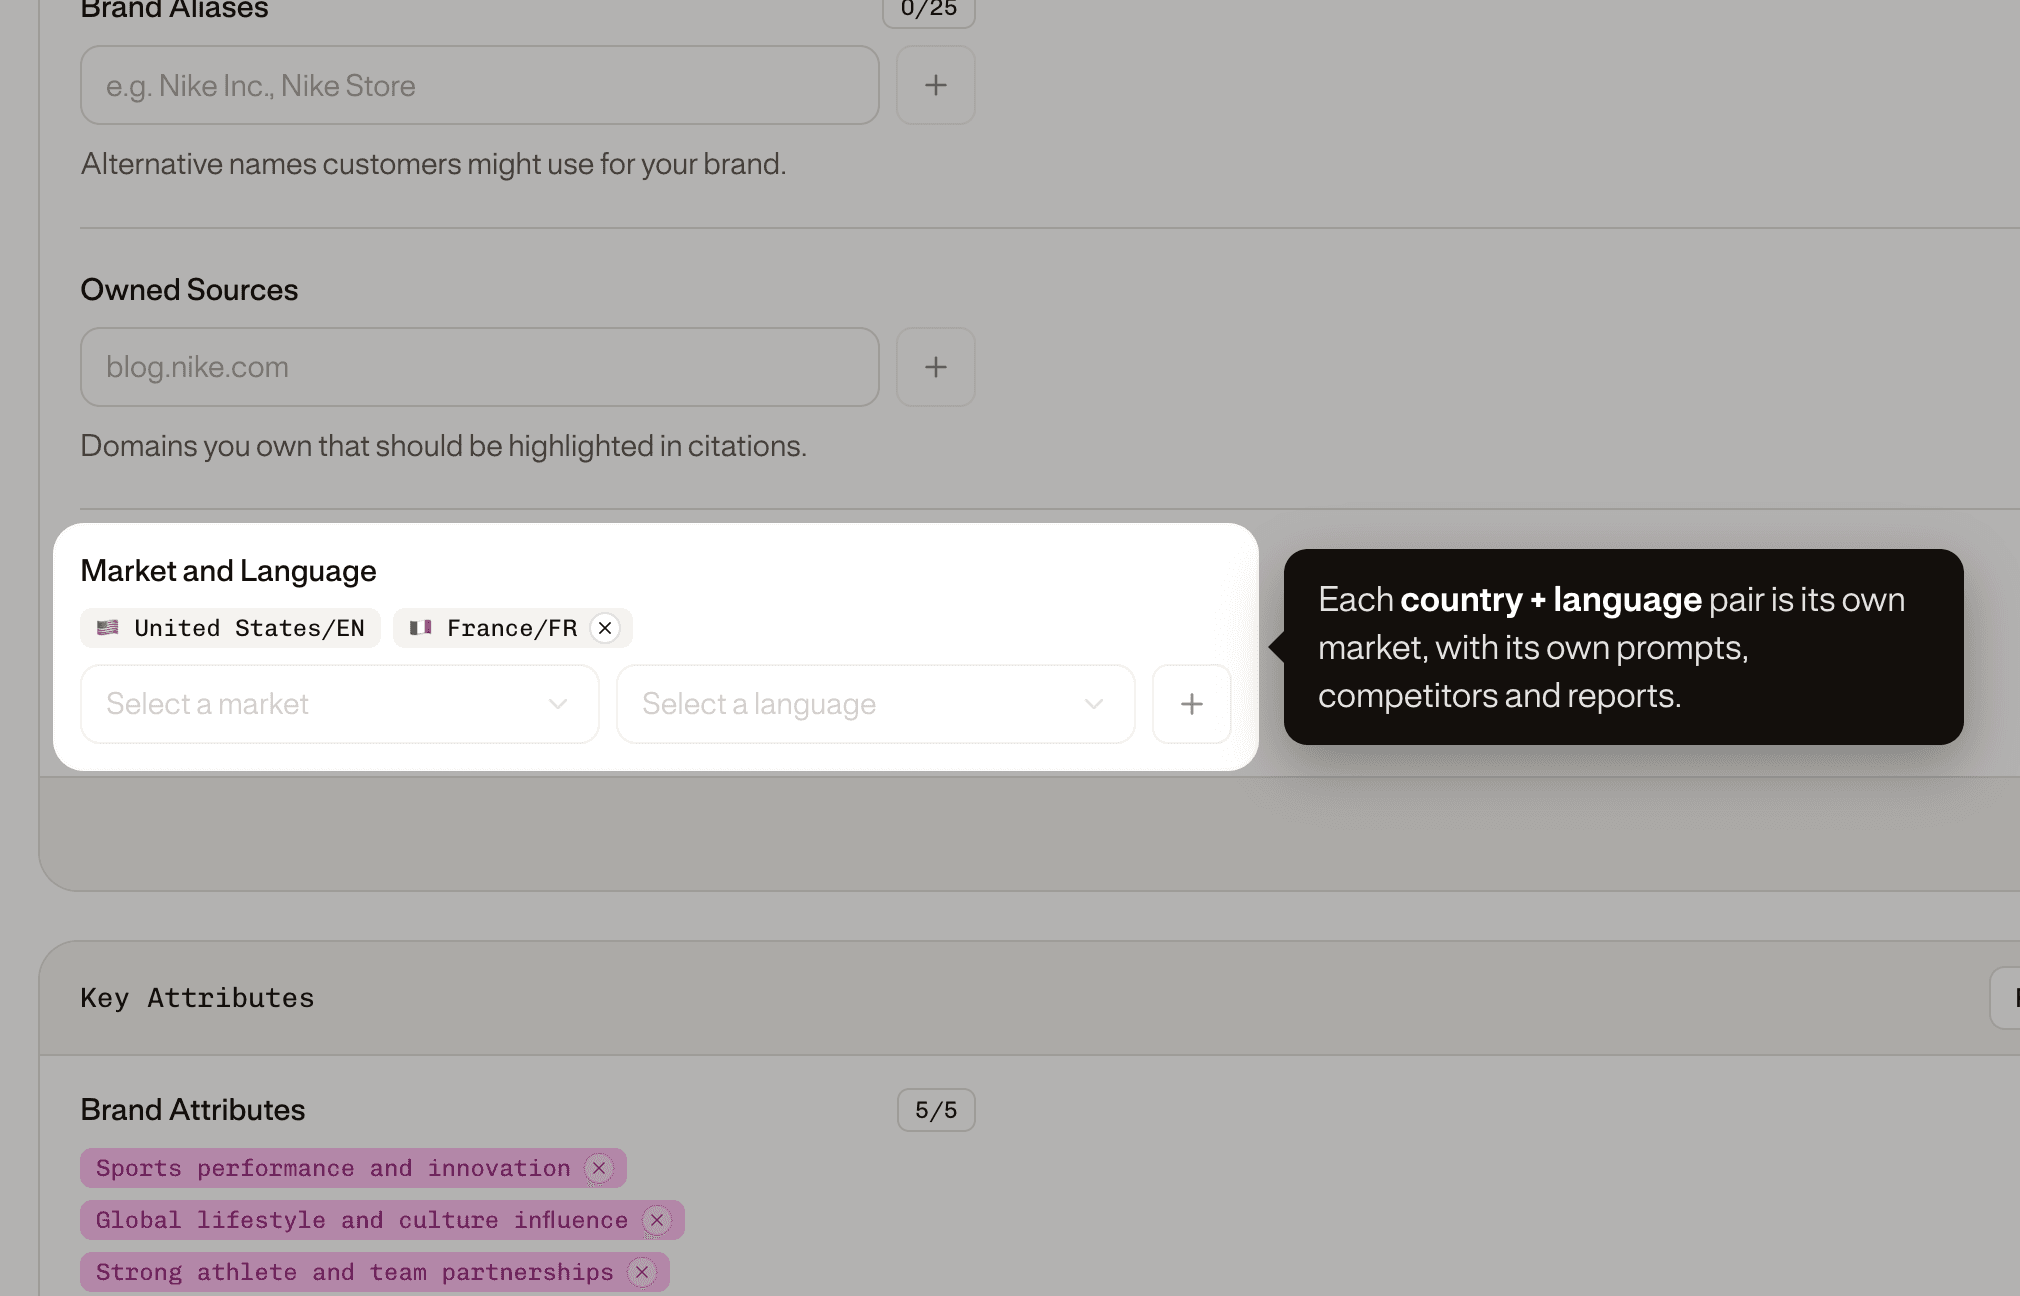The image size is (2020, 1296).
Task: Focus the Brand Aliases input field
Action: pos(480,85)
